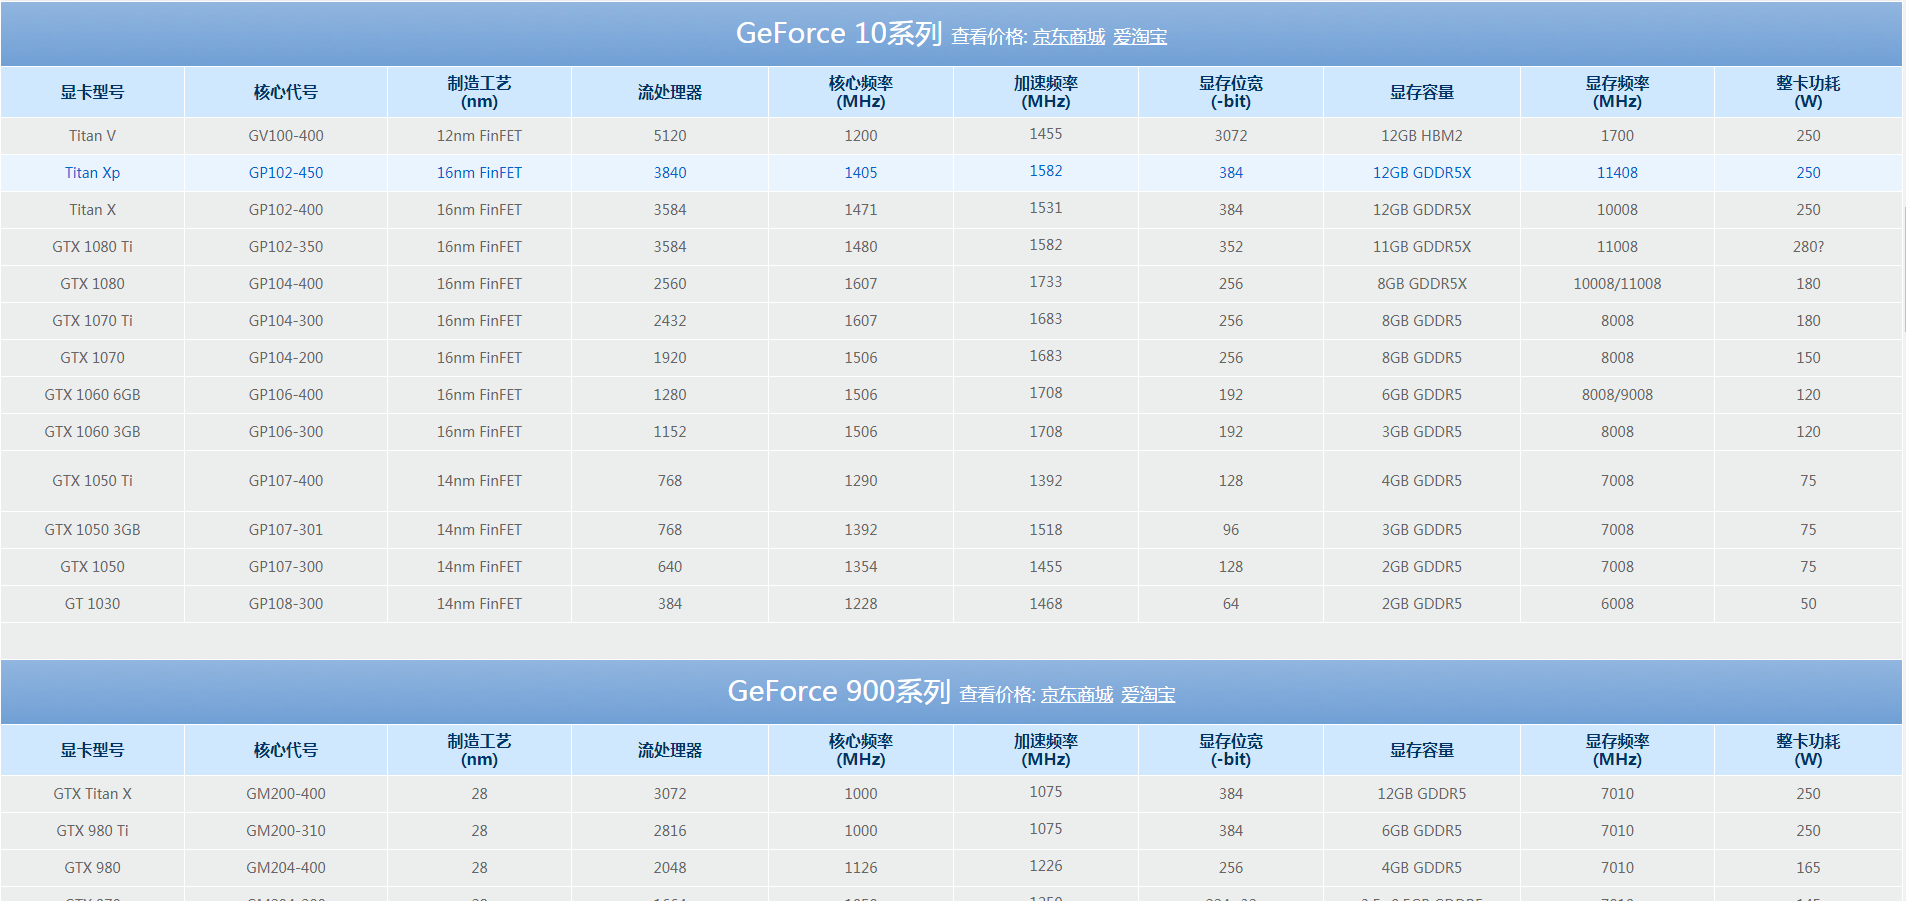The width and height of the screenshot is (1906, 901).
Task: Click the GP108-300 core code cell
Action: coord(286,604)
